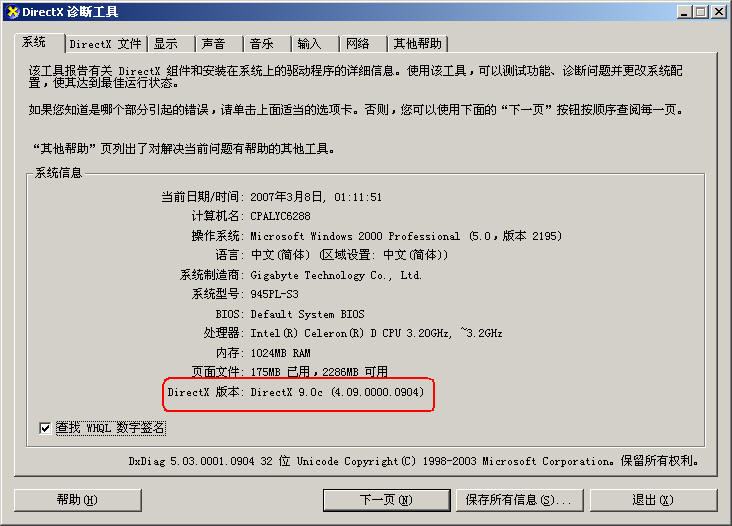Screen dimensions: 732x526
Task: Close the window with the X icon
Action: pyautogui.click(x=718, y=12)
